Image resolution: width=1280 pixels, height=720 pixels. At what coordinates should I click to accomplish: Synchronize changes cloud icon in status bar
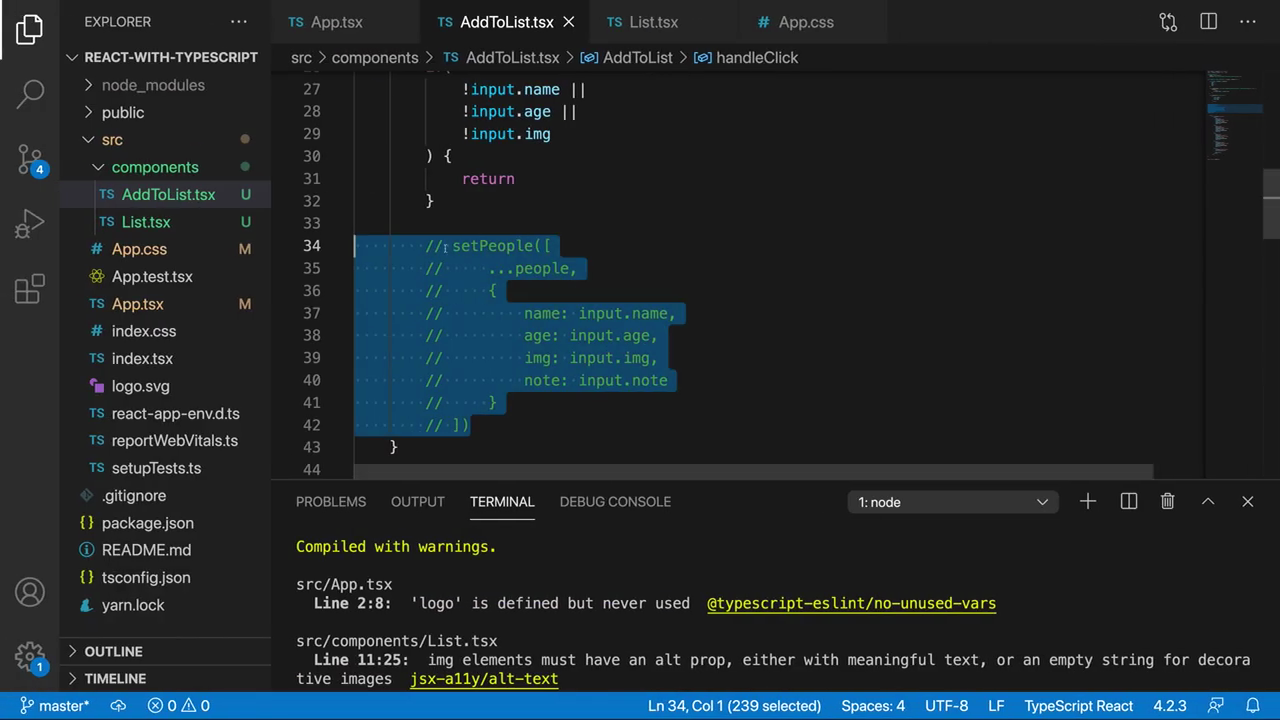[118, 706]
